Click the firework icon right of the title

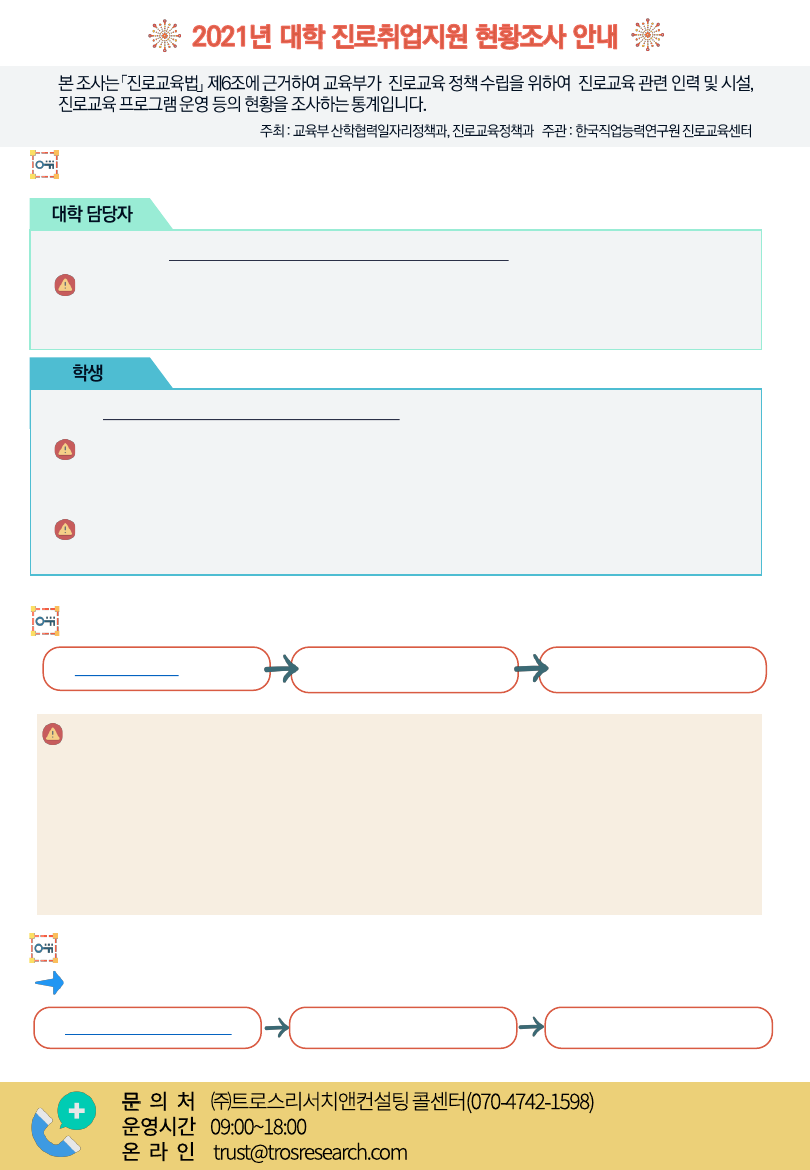point(648,36)
